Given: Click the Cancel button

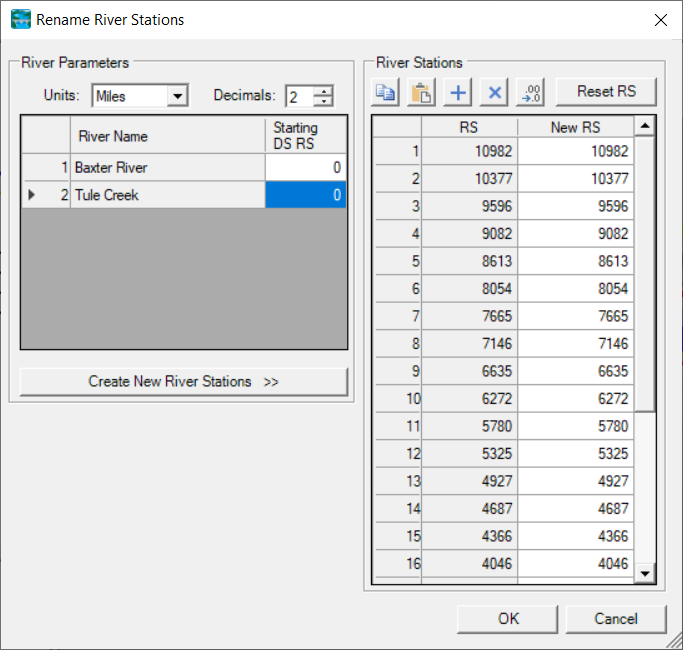Looking at the screenshot, I should click(x=616, y=619).
